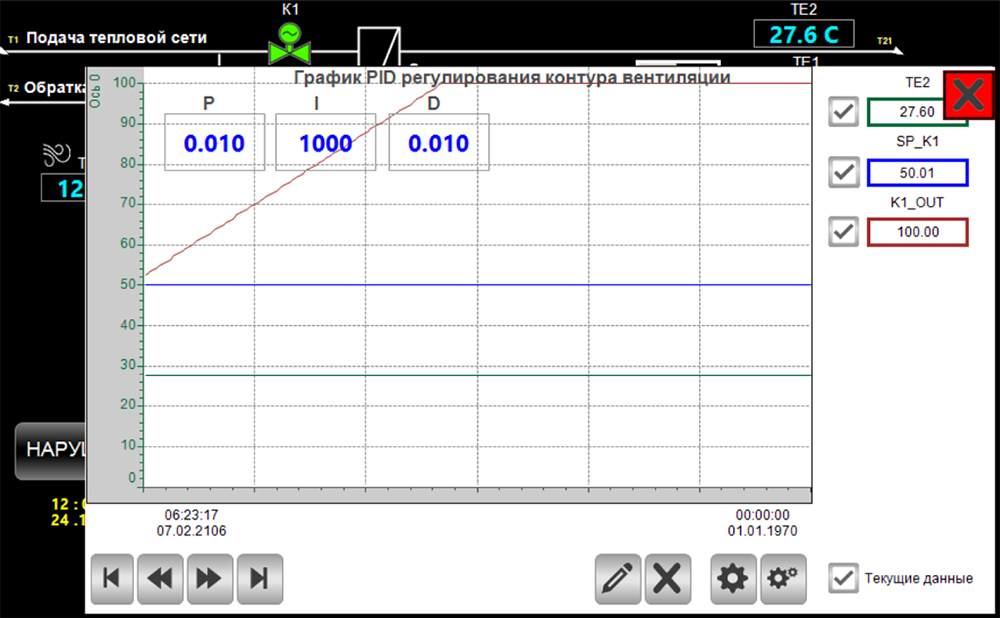This screenshot has height=618, width=1000.
Task: Edit the P coefficient value field
Action: 214,143
